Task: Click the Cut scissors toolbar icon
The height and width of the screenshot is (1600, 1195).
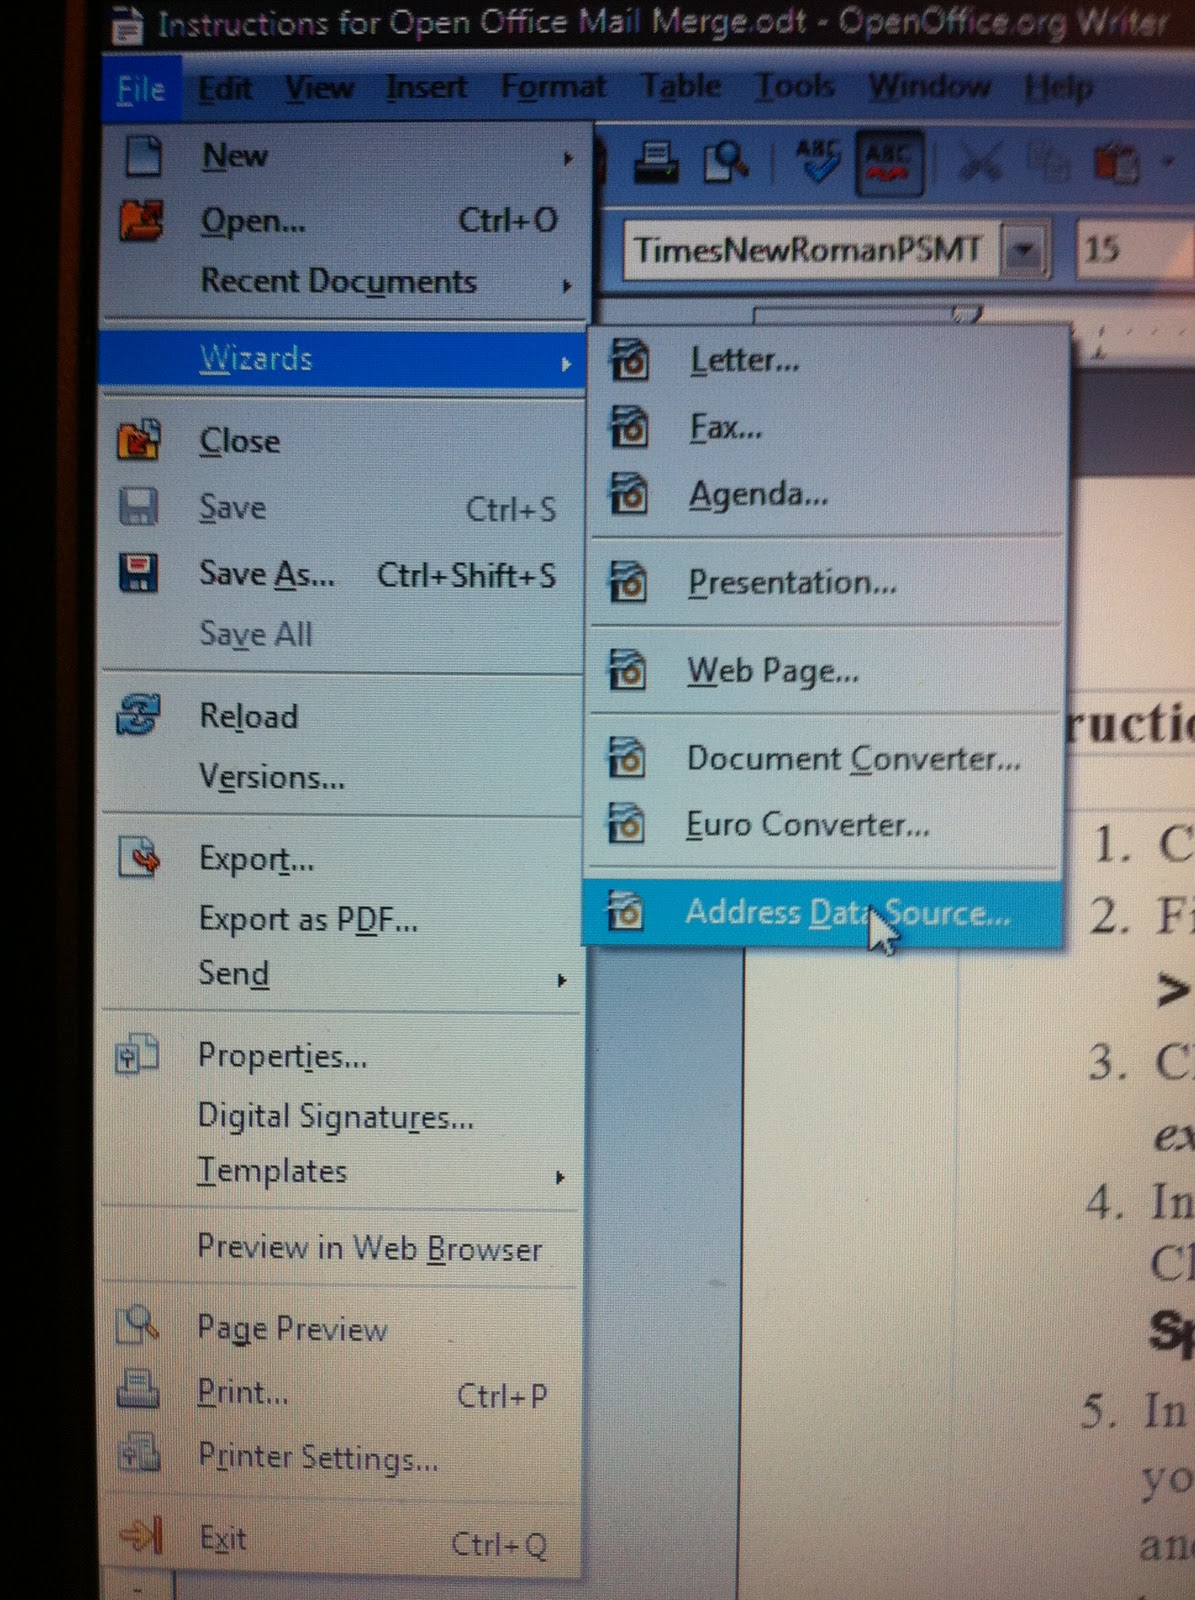Action: 978,161
